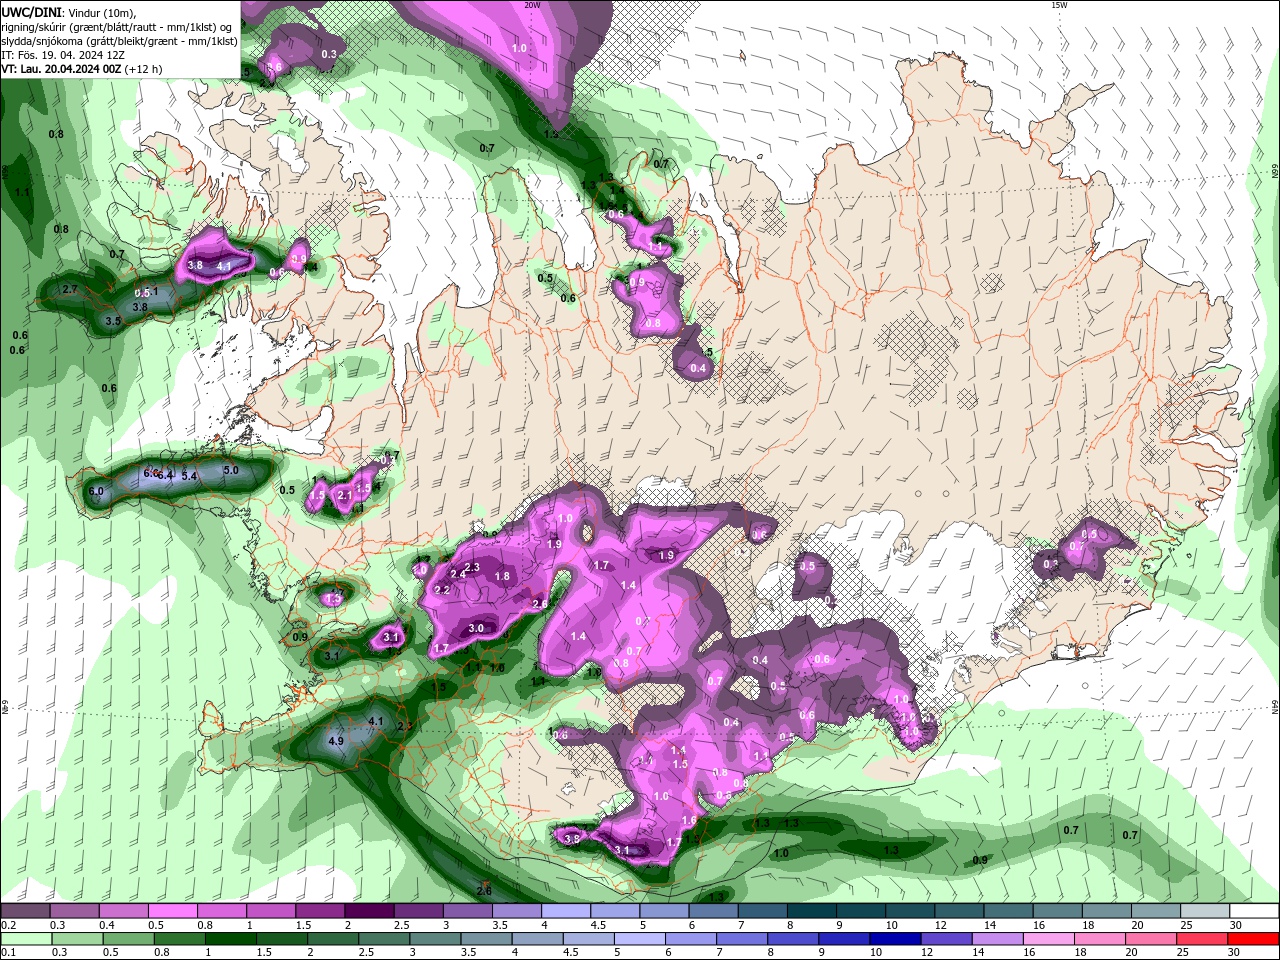Click the '5.4' precipitation value on the map

pyautogui.click(x=188, y=476)
